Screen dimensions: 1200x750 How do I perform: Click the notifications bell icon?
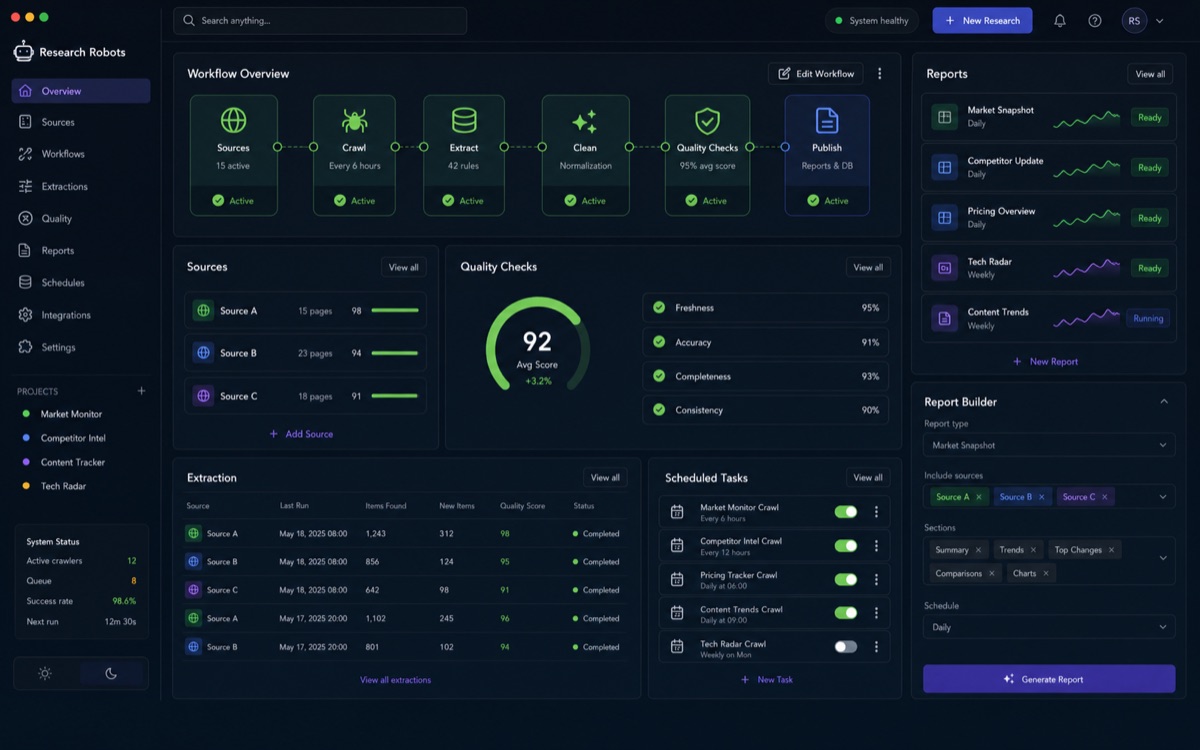tap(1060, 20)
